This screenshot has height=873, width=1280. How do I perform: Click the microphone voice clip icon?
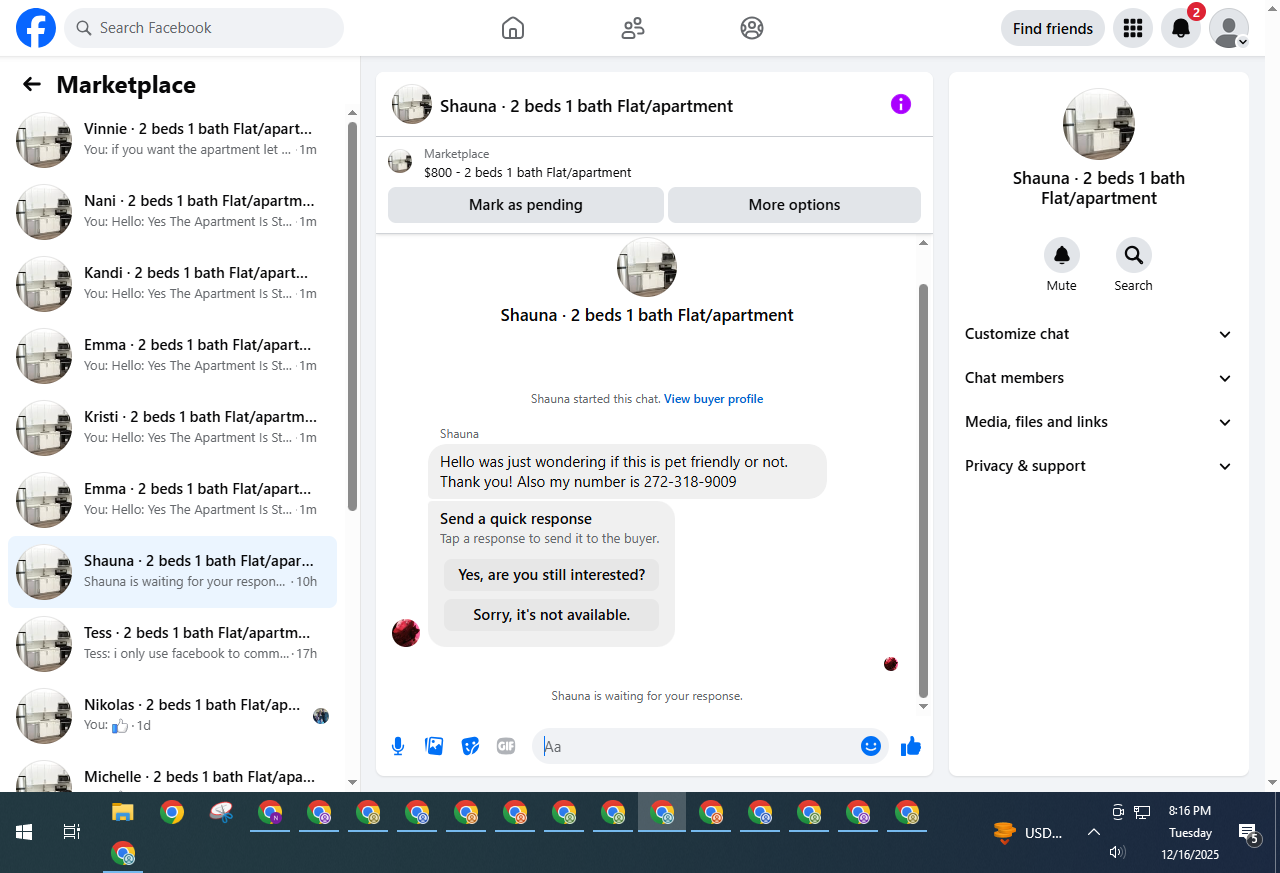click(x=398, y=746)
